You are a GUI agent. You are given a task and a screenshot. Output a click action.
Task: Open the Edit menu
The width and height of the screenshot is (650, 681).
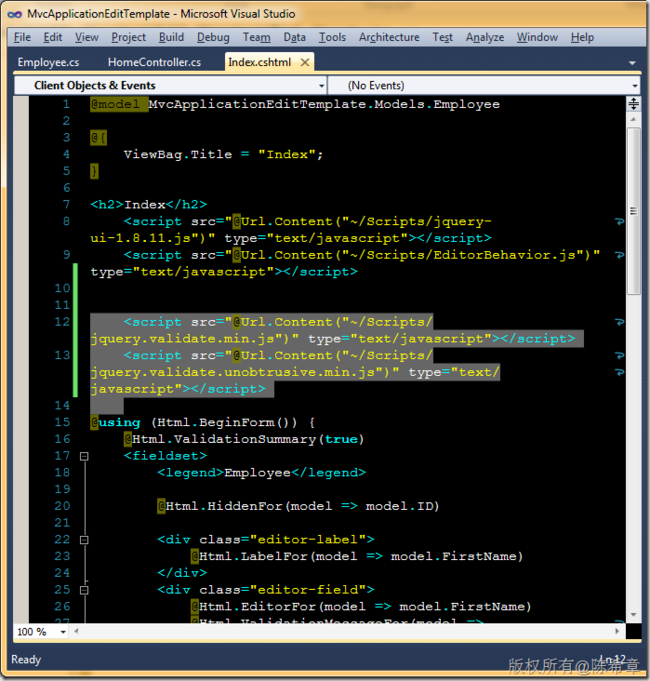[x=53, y=37]
